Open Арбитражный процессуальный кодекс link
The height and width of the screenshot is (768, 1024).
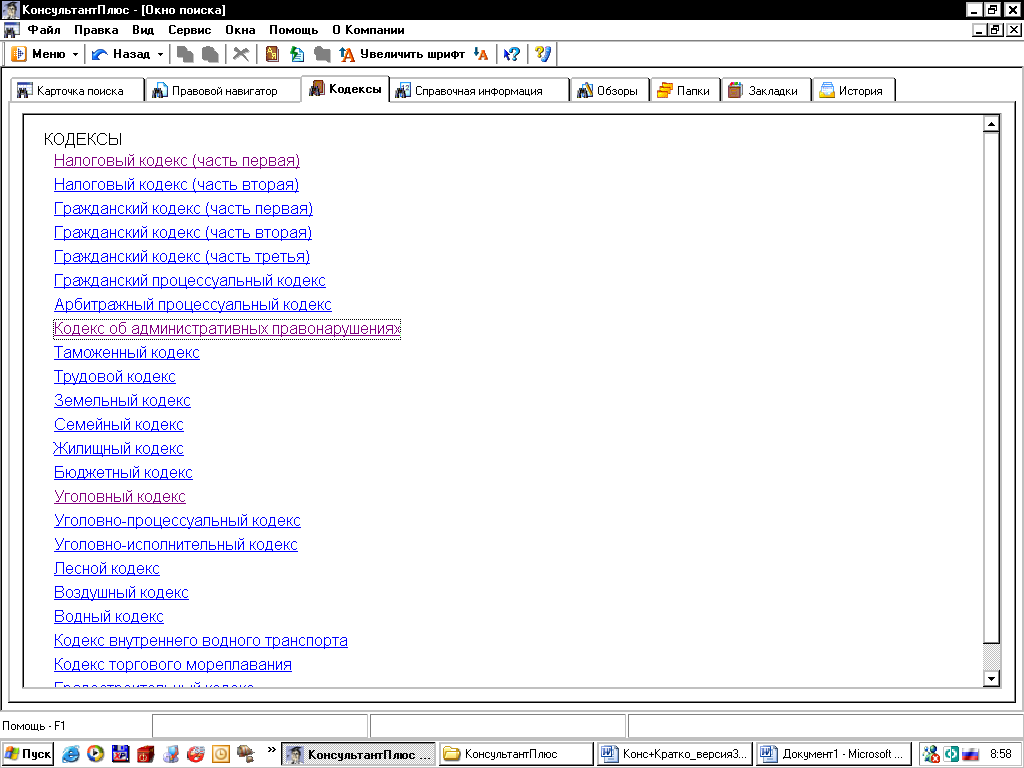[193, 305]
